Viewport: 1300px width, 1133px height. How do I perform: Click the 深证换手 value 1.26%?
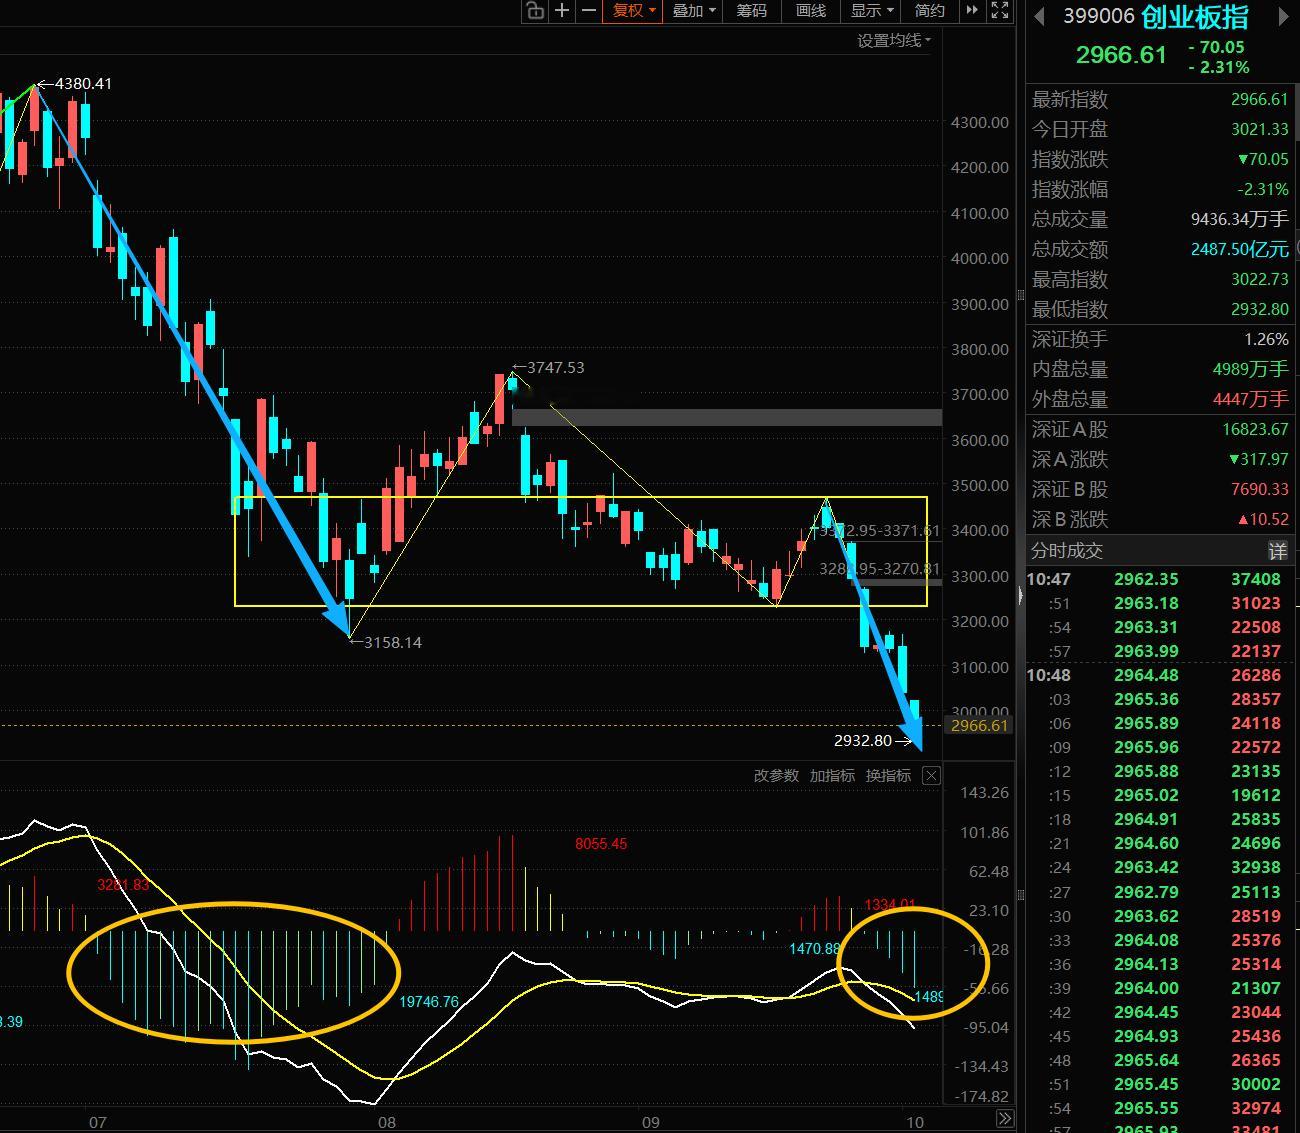click(1266, 340)
